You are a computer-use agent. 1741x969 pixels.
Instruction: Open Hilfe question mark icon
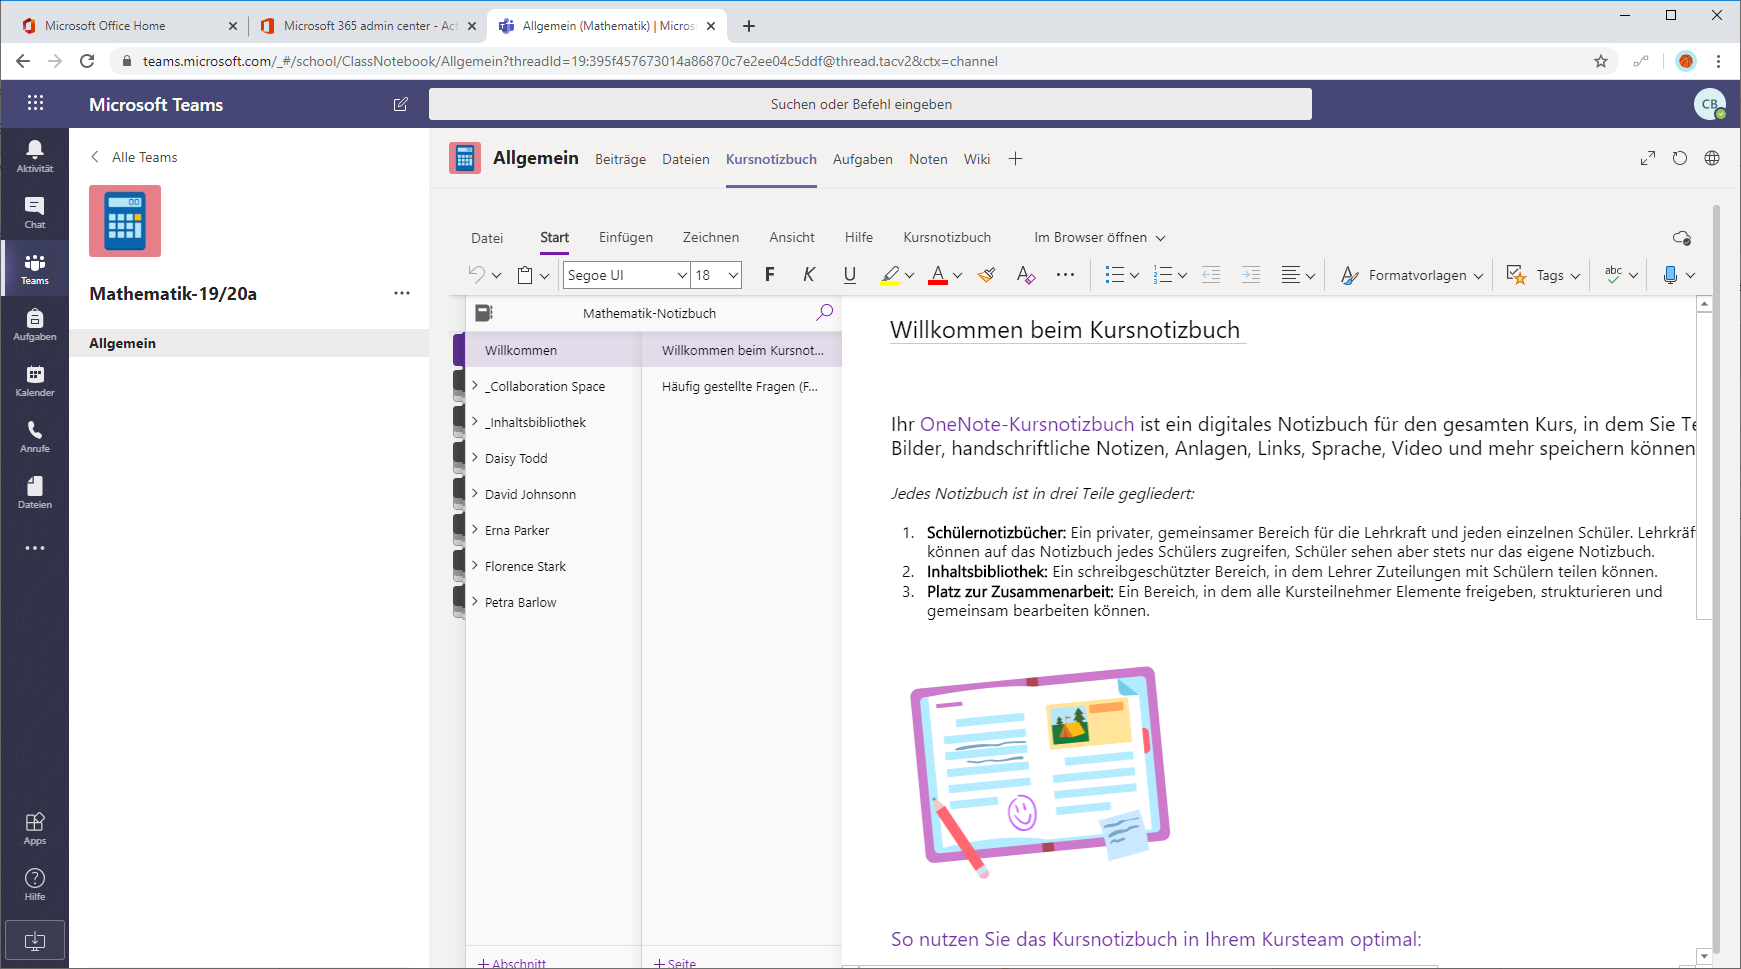pos(35,884)
